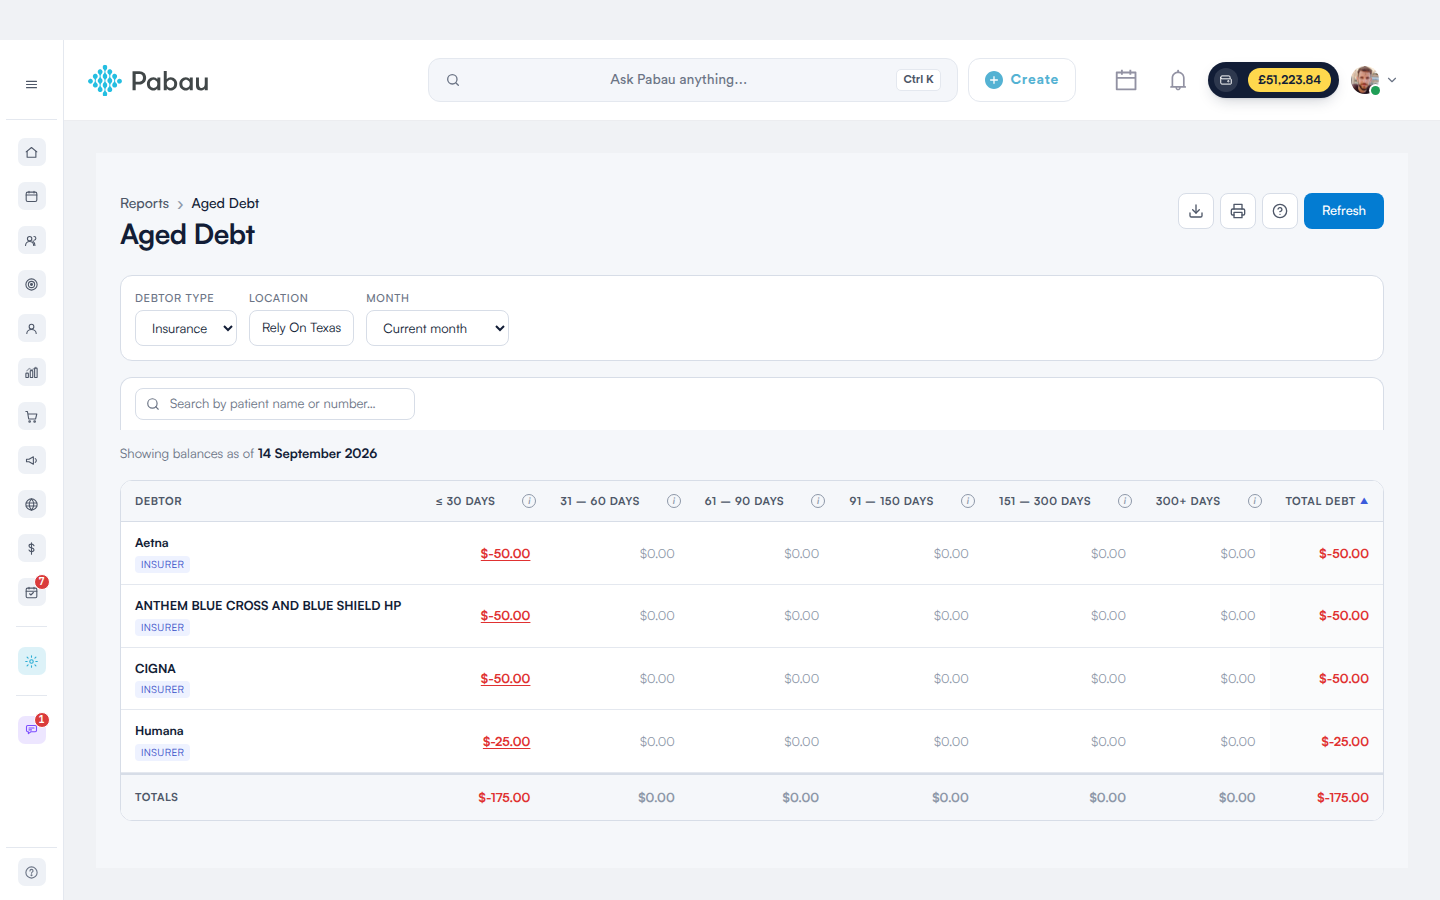Show info for the ≤ 30 Days column

[529, 501]
